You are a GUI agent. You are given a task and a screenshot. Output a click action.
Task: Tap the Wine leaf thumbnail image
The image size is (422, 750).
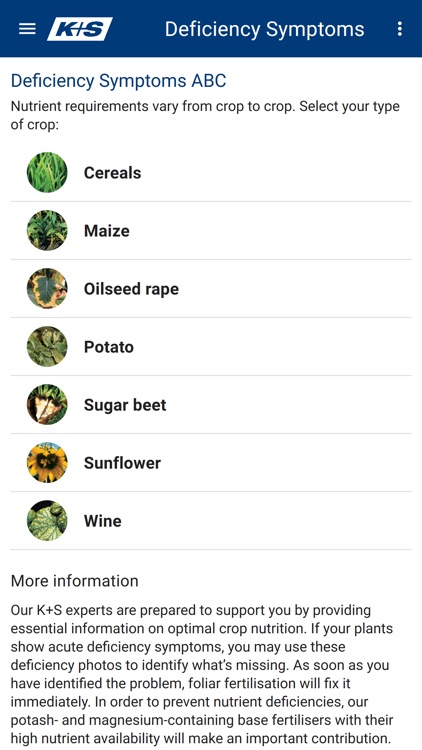[x=47, y=520]
